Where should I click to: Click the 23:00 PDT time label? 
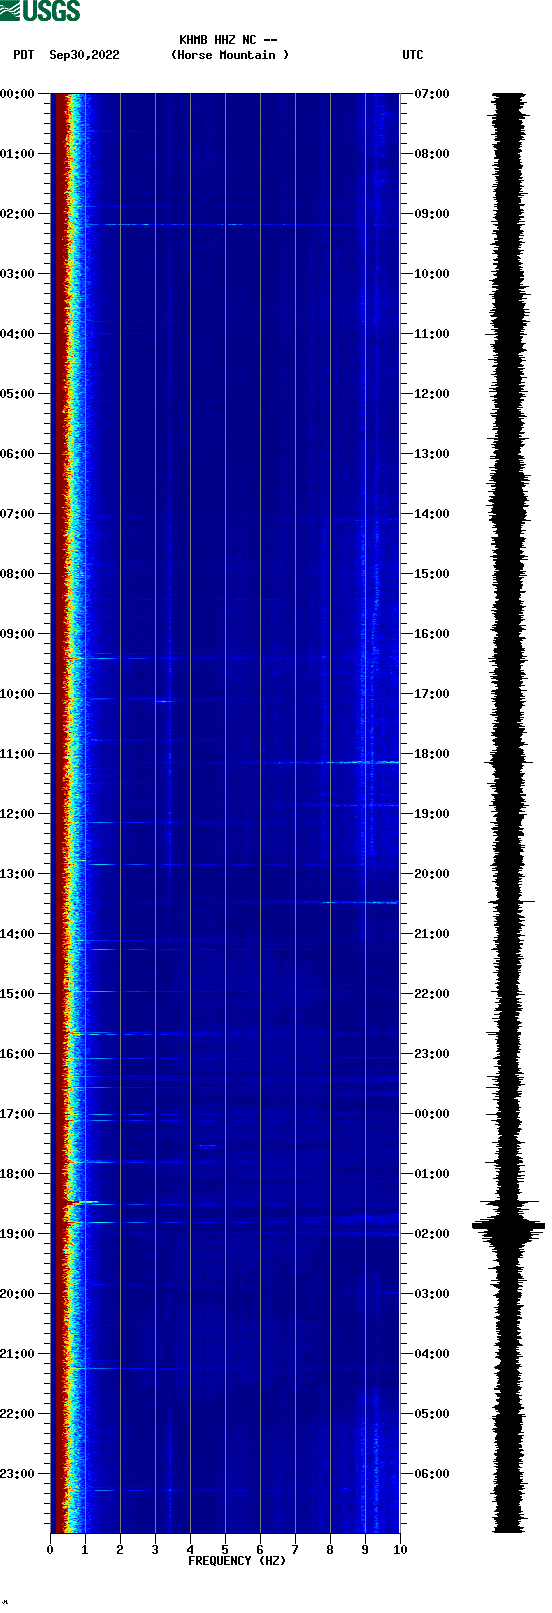18,1474
